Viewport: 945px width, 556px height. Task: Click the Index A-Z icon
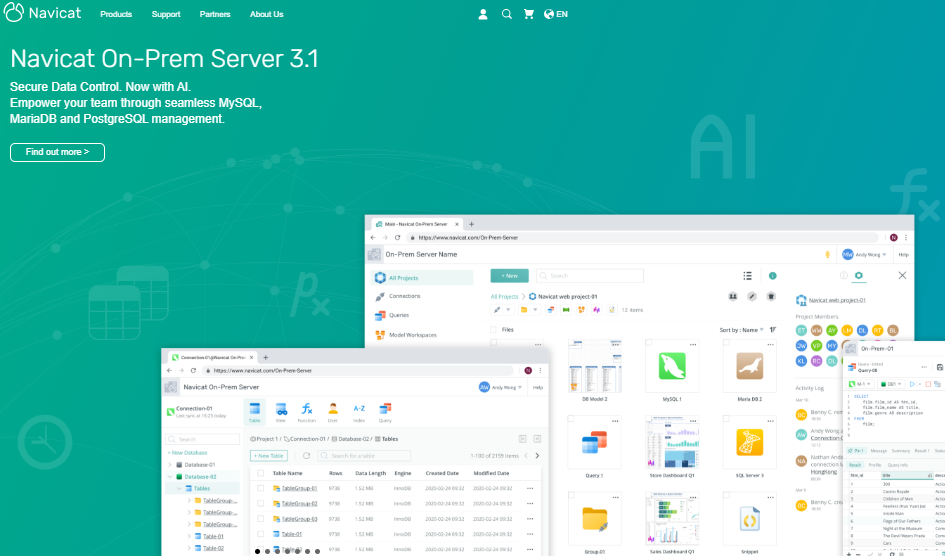click(x=359, y=413)
